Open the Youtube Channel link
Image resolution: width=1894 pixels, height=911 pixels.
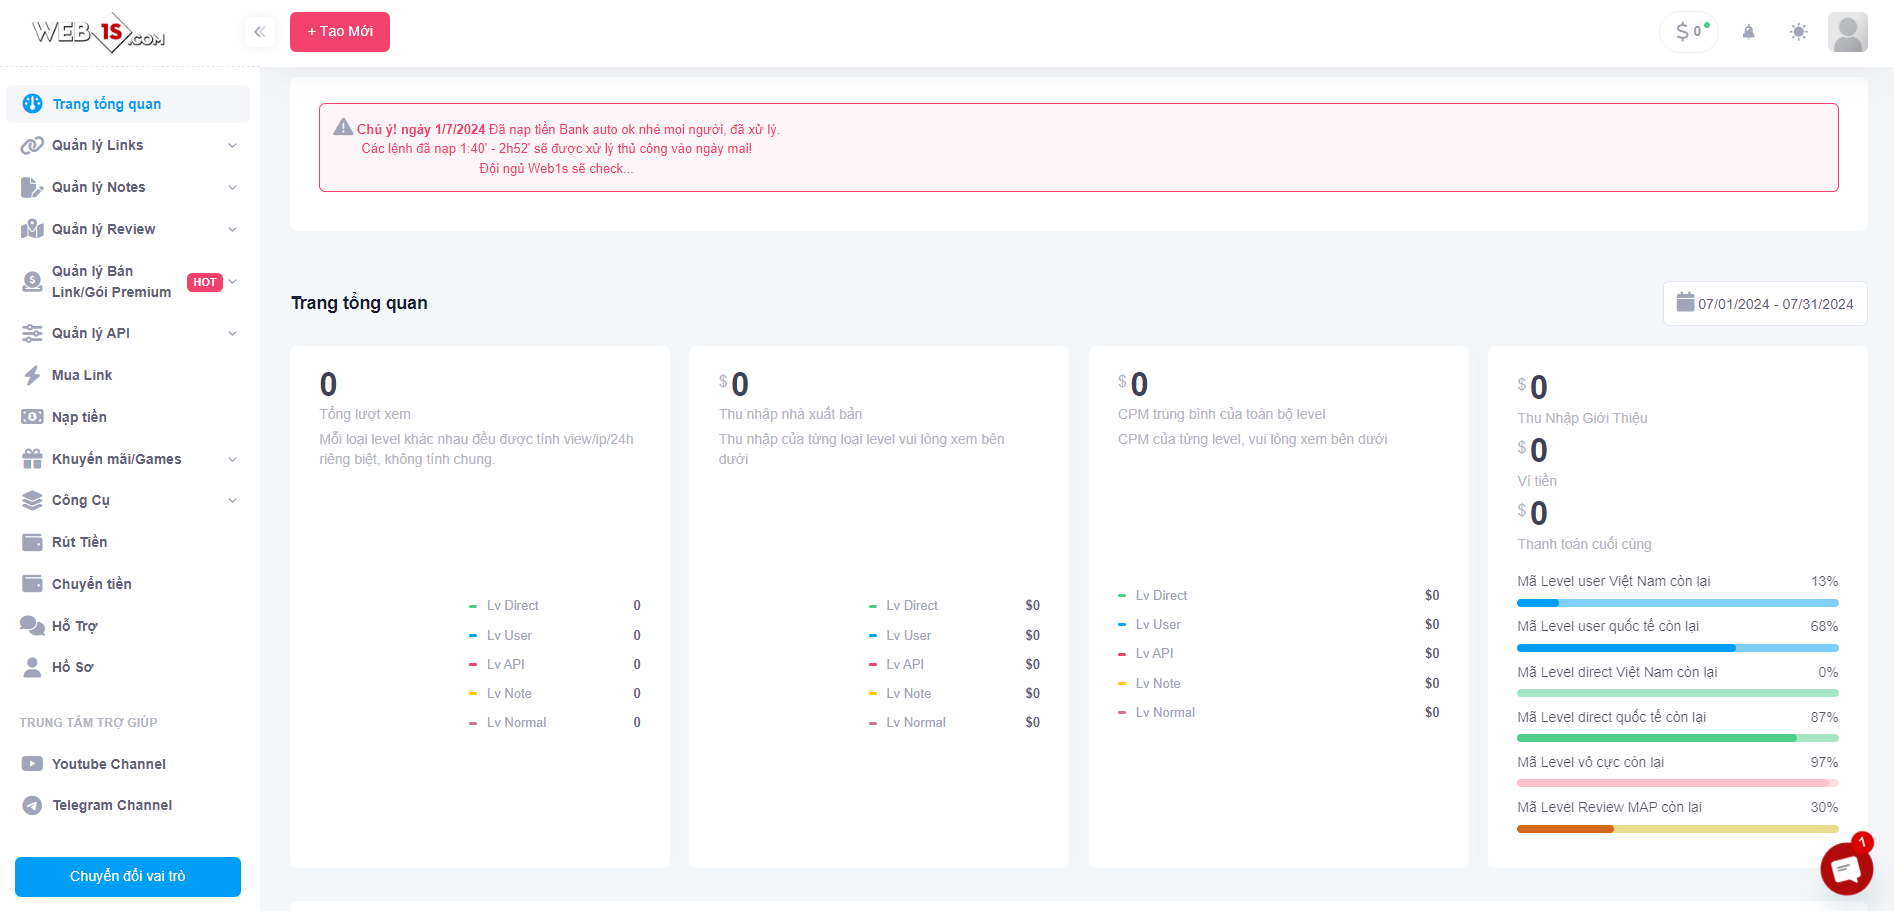128,764
